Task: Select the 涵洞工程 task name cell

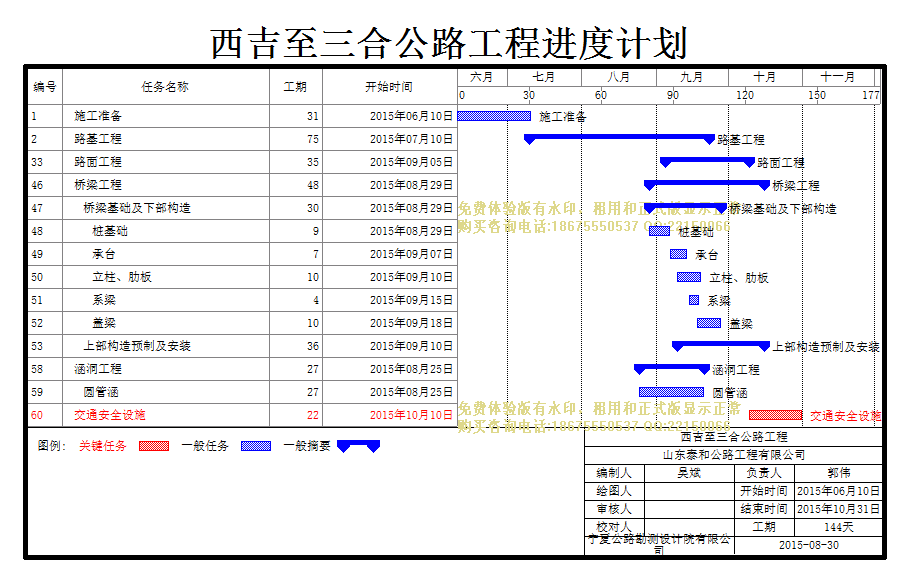Action: tap(166, 369)
